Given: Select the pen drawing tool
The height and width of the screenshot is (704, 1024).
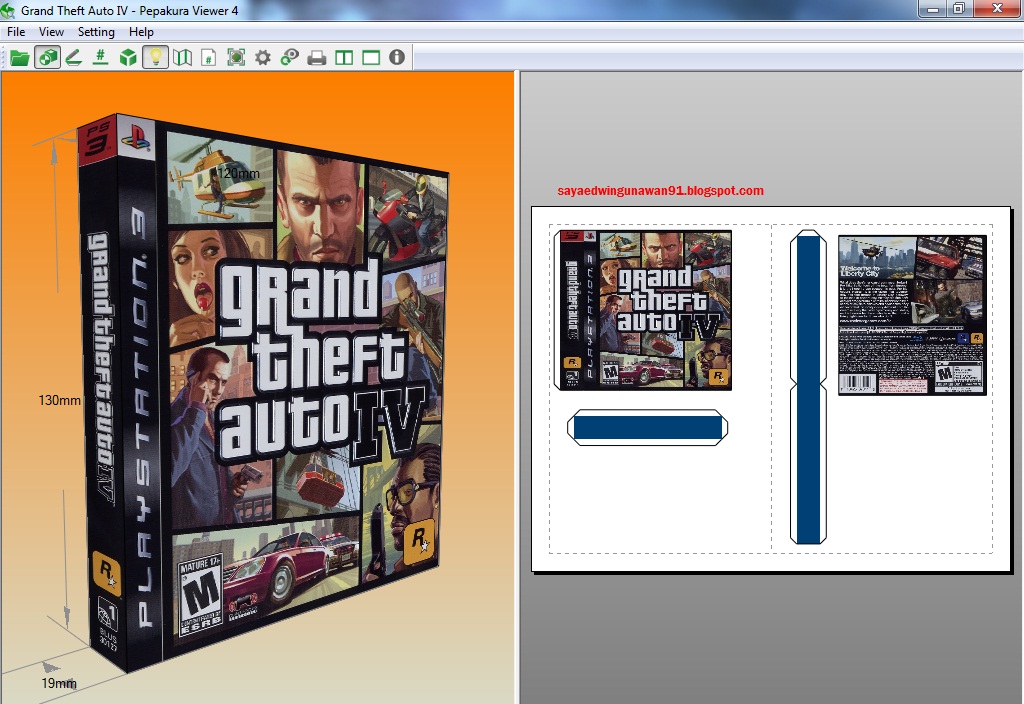Looking at the screenshot, I should [x=74, y=57].
